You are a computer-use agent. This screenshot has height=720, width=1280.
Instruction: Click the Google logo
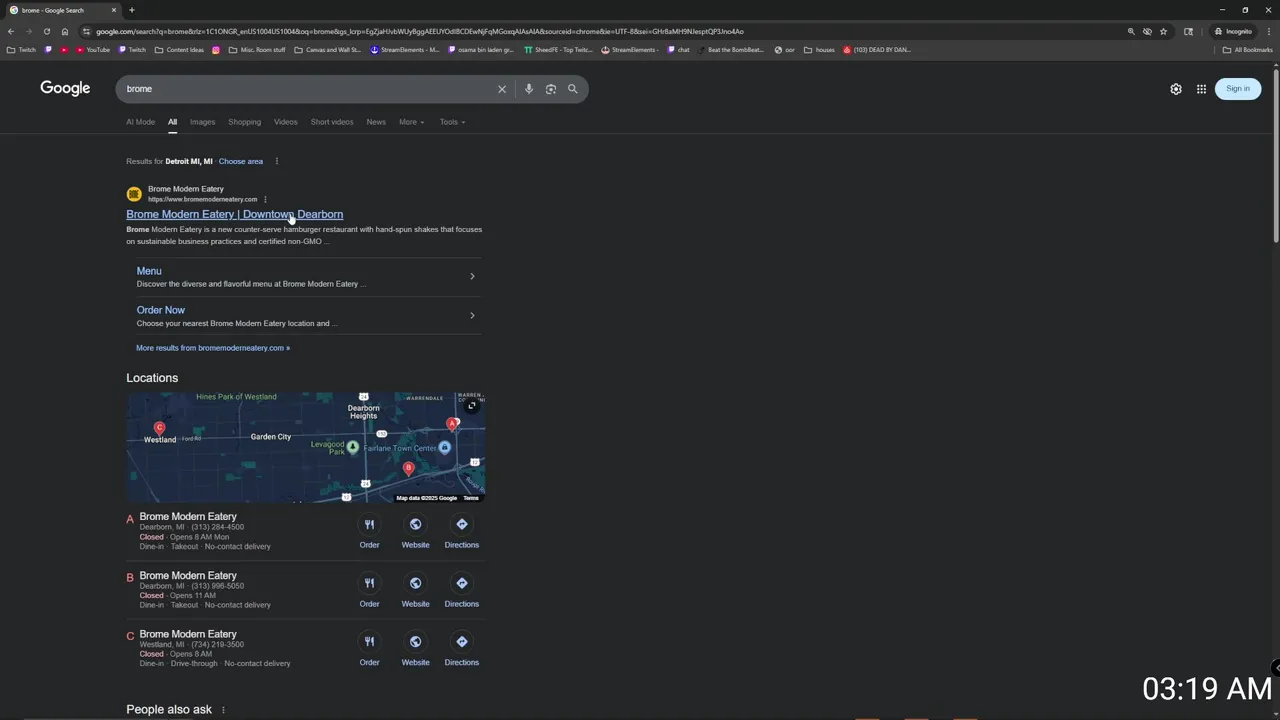pos(65,88)
